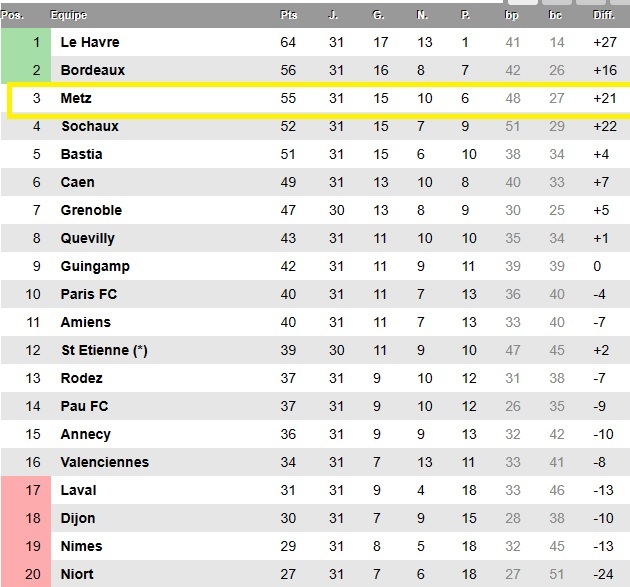Open the Paris FC team link
This screenshot has width=630, height=587.
pyautogui.click(x=89, y=294)
